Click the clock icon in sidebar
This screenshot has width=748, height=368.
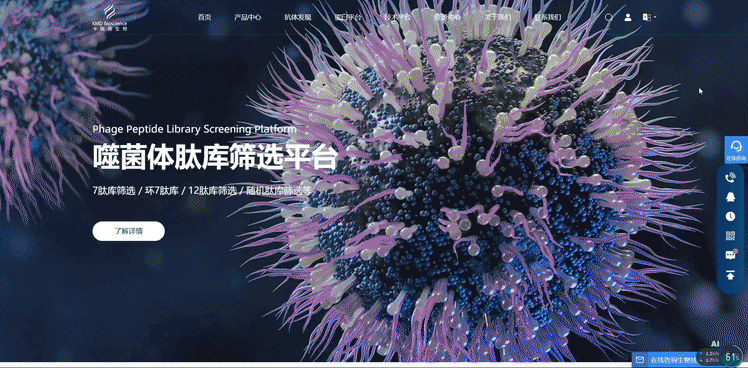pyautogui.click(x=730, y=216)
